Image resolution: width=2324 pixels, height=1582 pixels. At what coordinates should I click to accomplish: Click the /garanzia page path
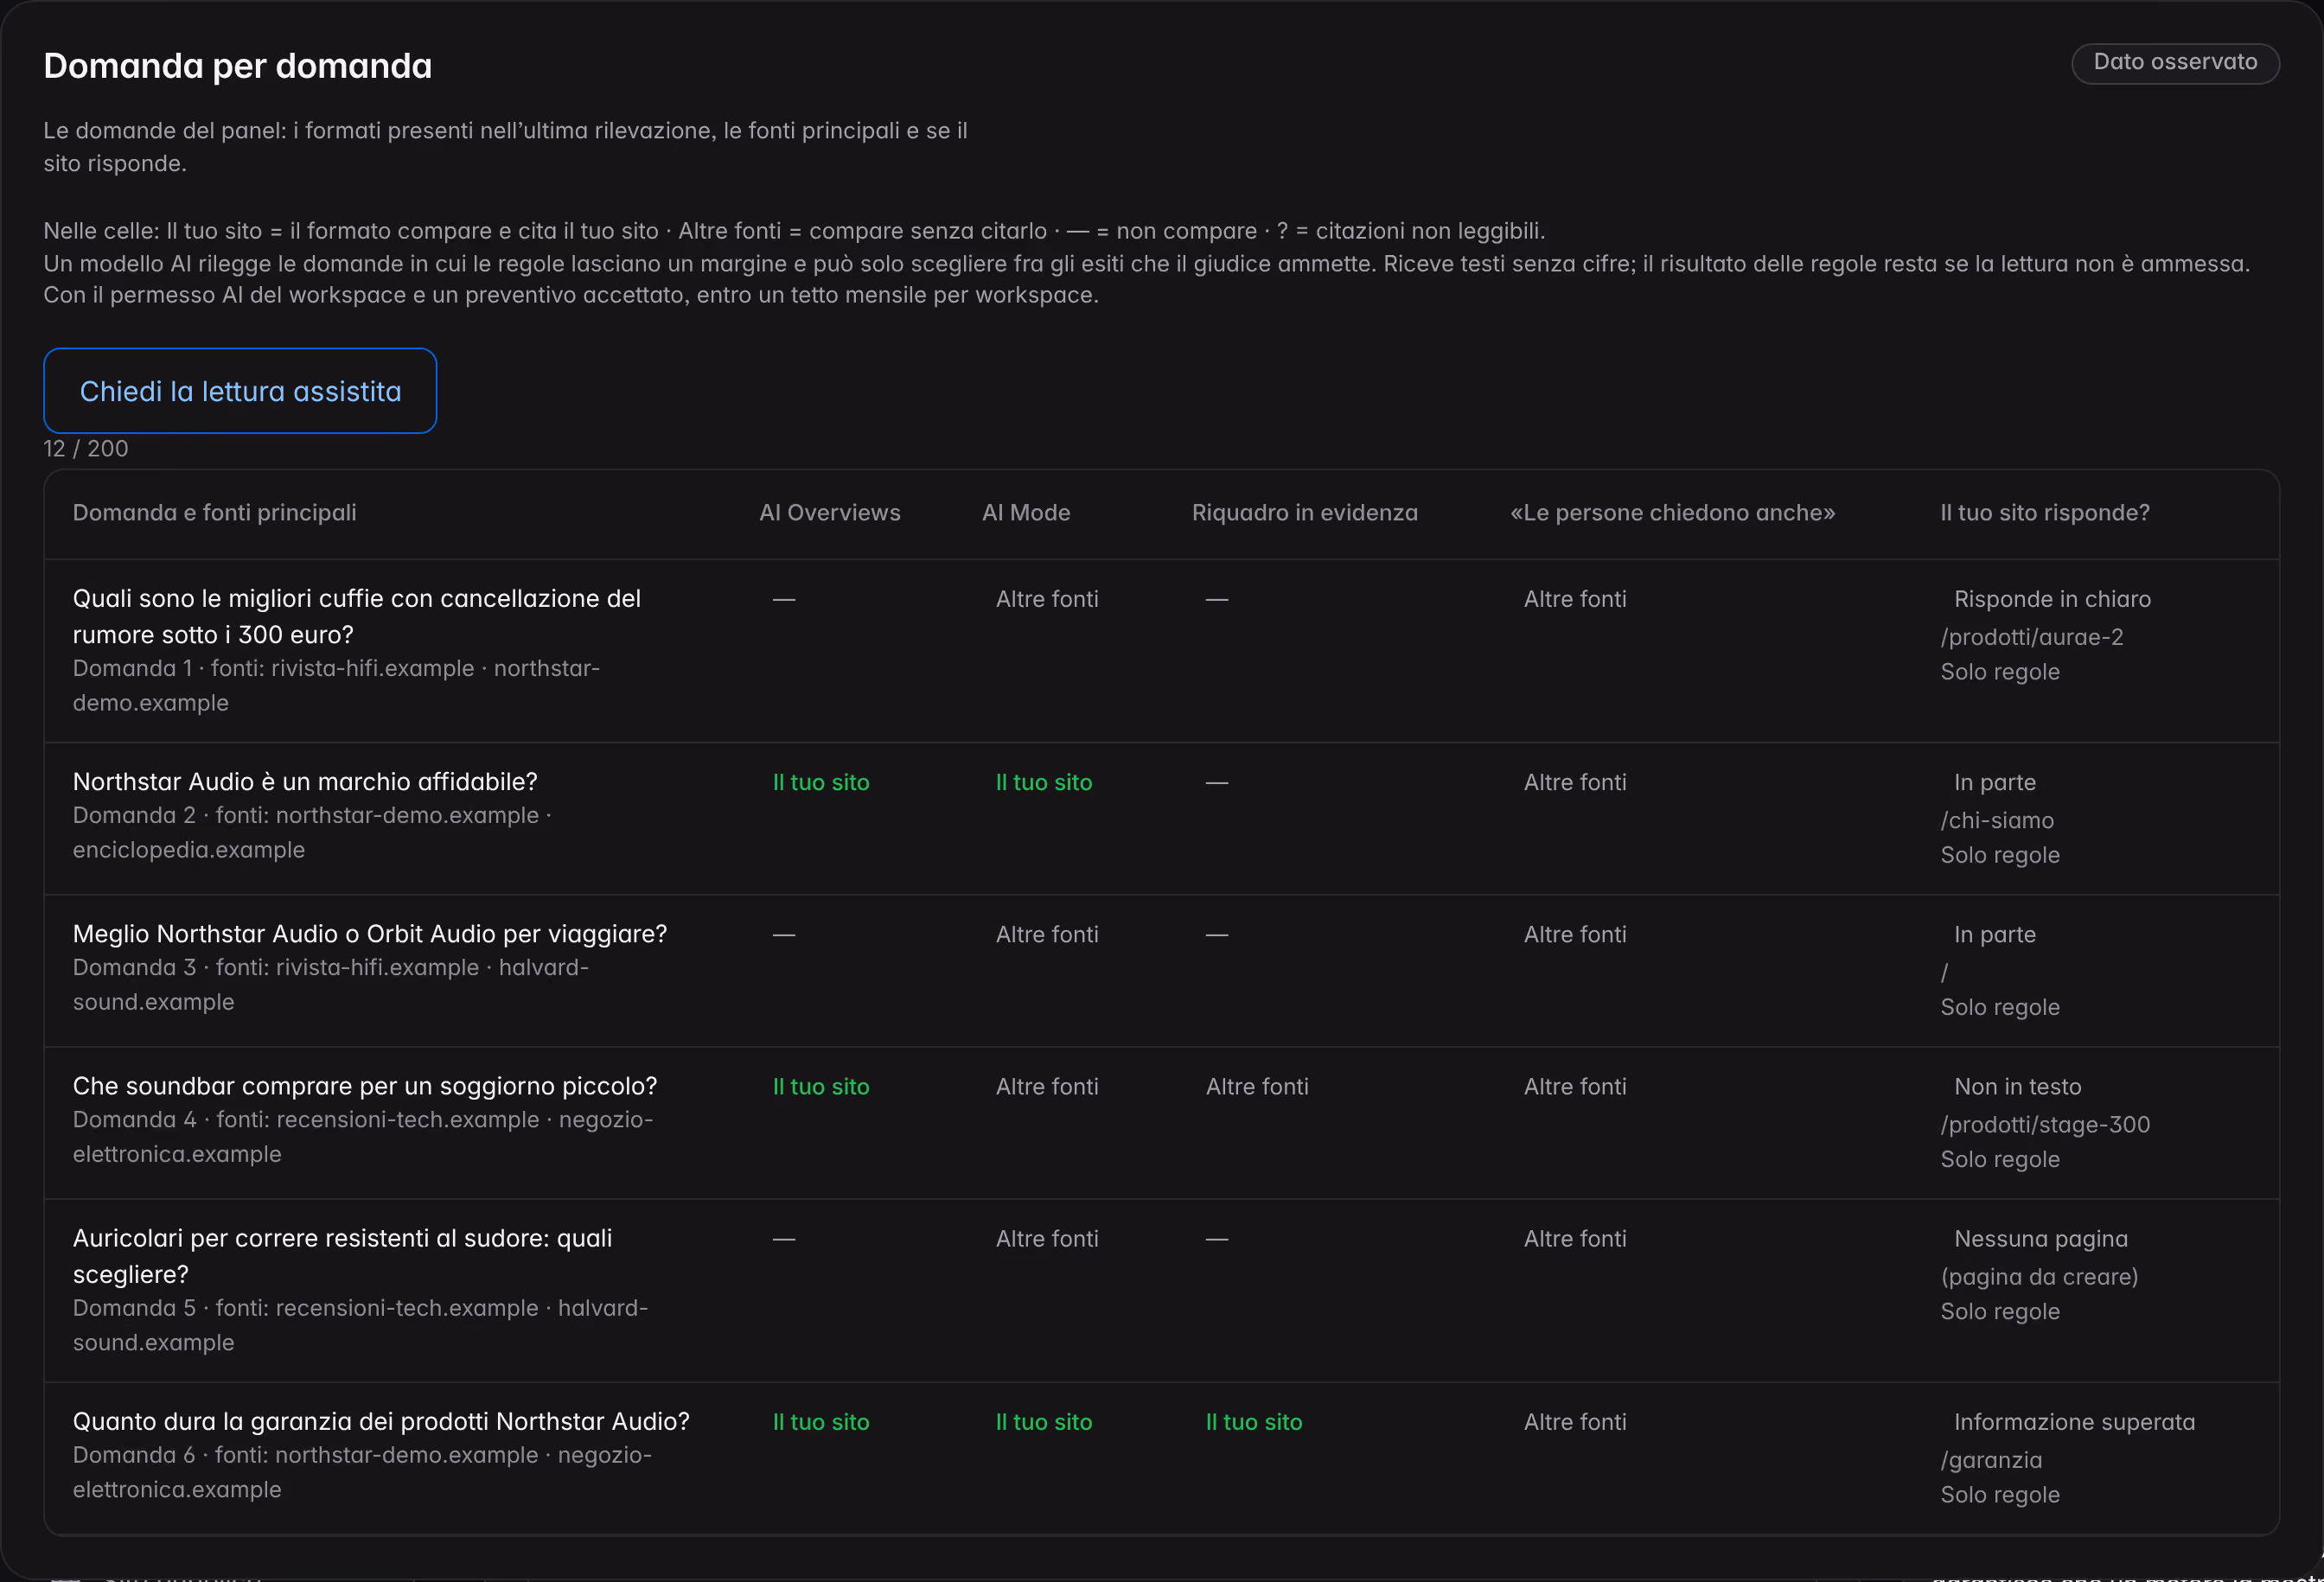(1991, 1460)
